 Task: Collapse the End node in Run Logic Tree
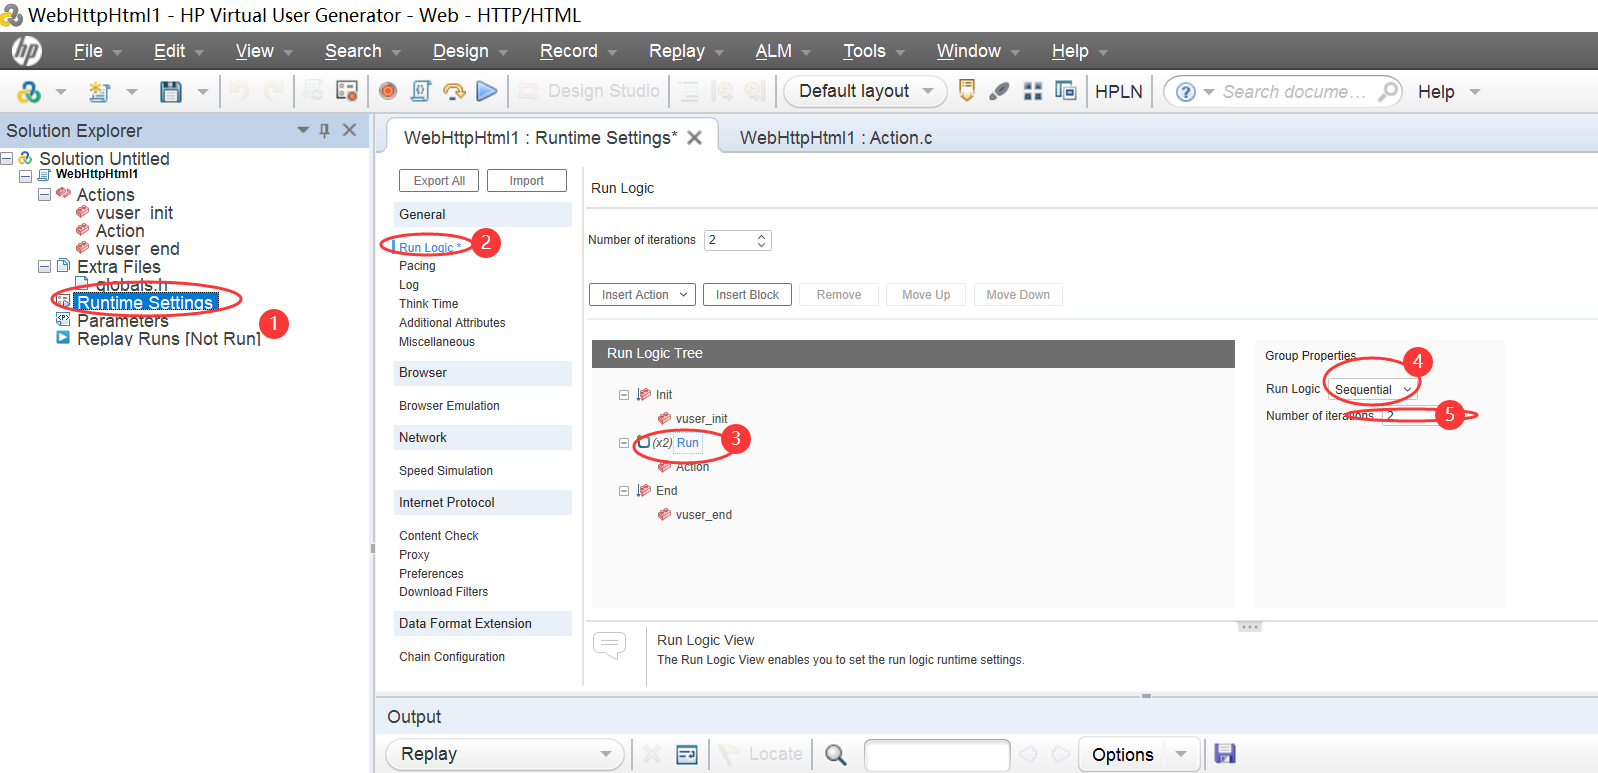tap(624, 491)
